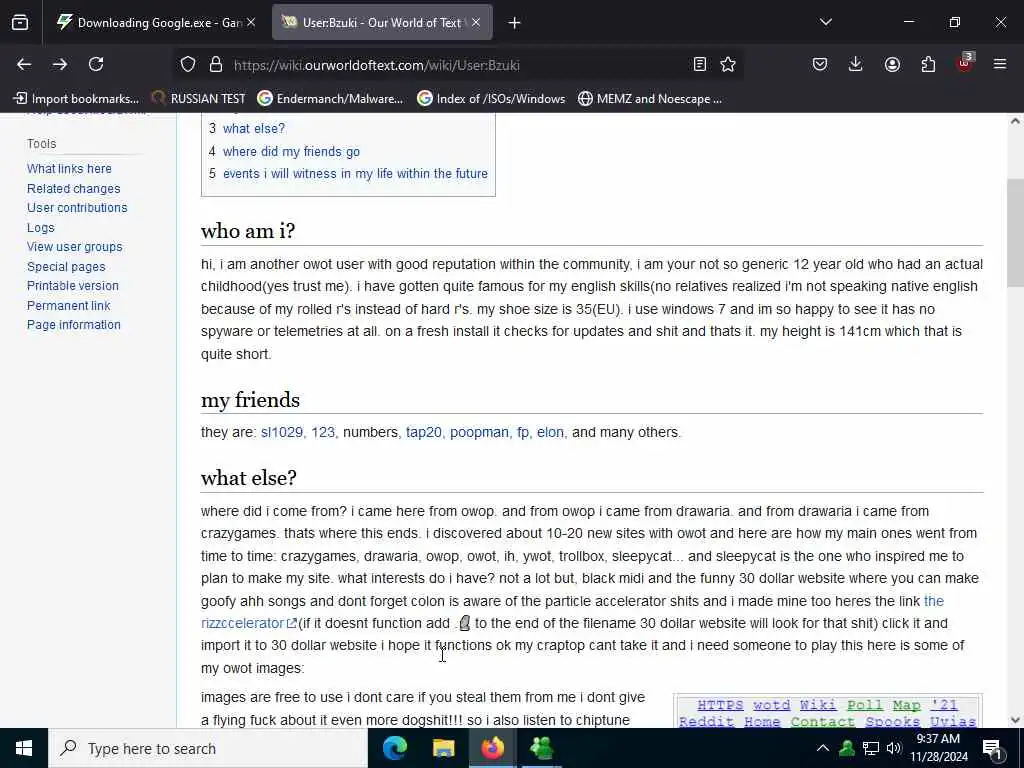Screen dimensions: 1024x768
Task: Open the tracking protection shield icon
Action: (188, 65)
